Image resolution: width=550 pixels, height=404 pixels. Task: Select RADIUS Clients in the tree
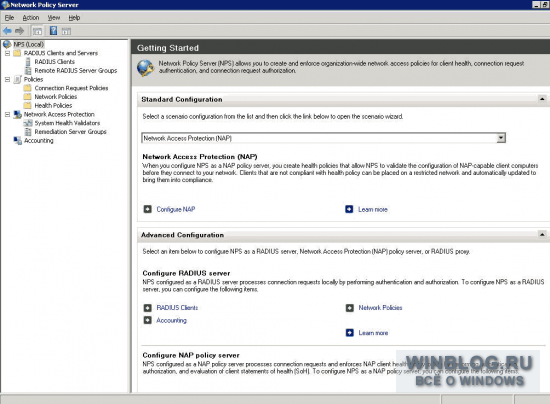pyautogui.click(x=55, y=62)
